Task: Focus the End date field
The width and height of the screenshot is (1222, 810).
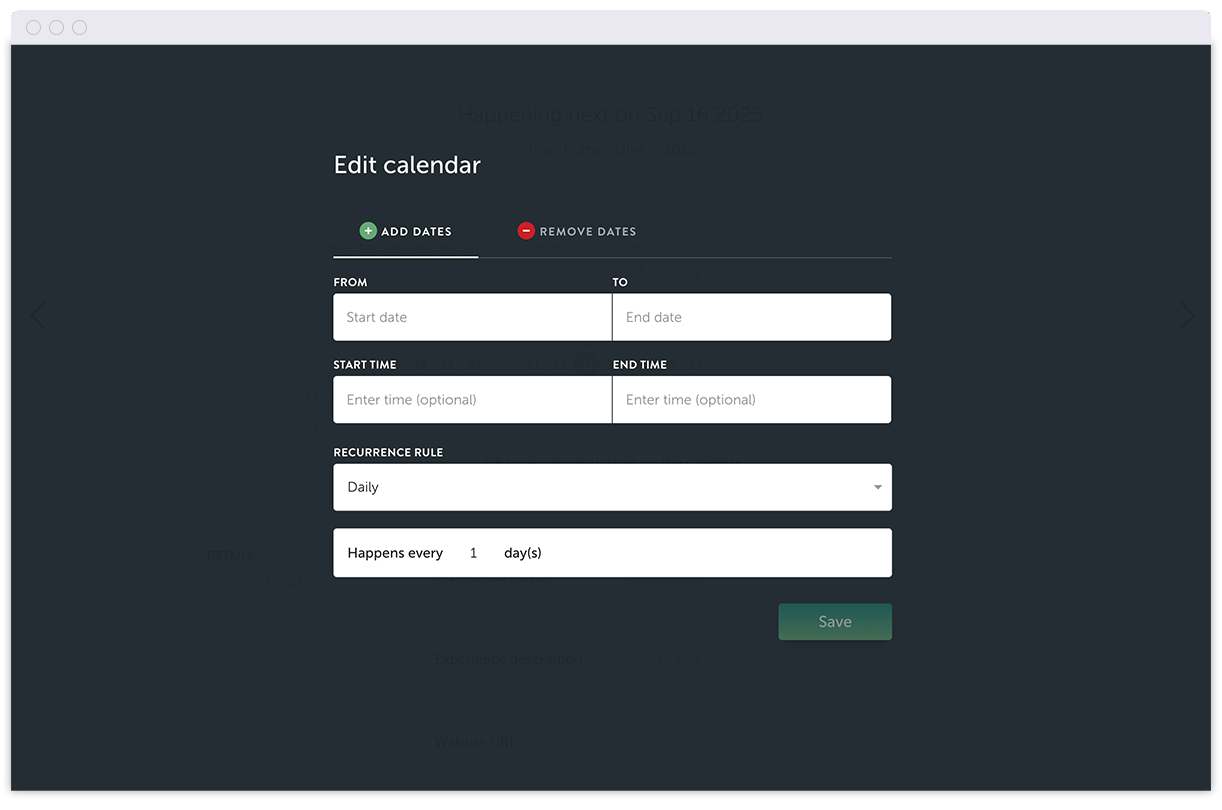Action: click(x=751, y=317)
